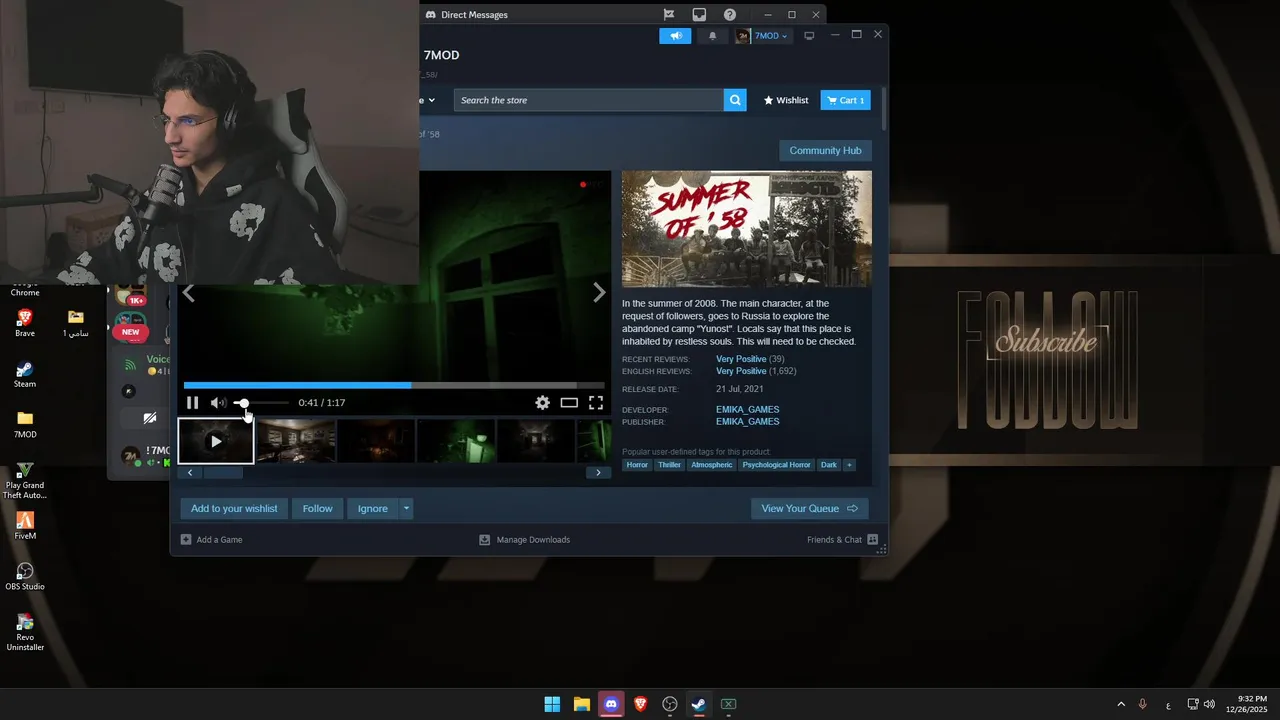The height and width of the screenshot is (720, 1280).
Task: Select the Horror tag
Action: pos(637,465)
